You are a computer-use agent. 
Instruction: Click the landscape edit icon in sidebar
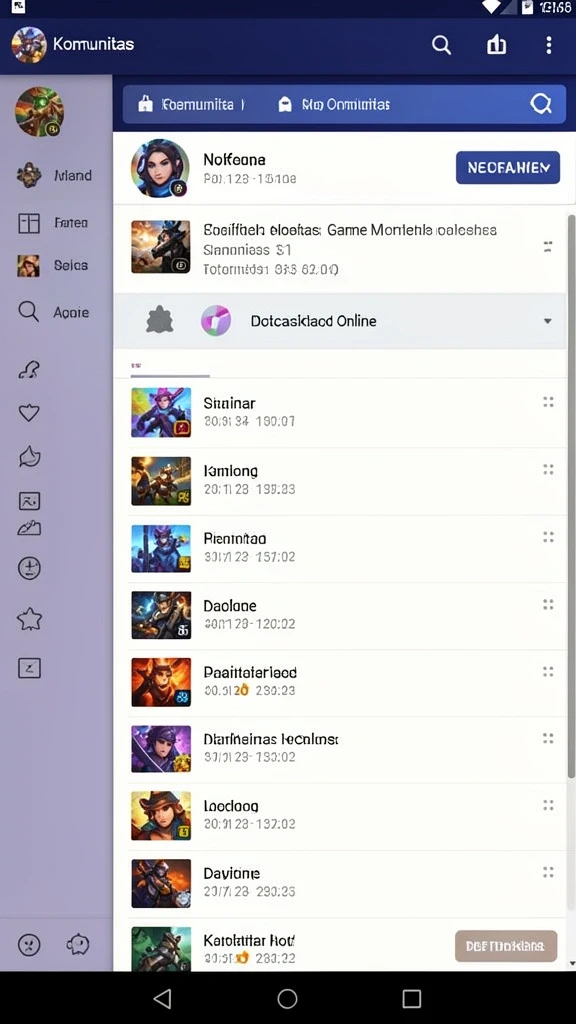click(29, 528)
